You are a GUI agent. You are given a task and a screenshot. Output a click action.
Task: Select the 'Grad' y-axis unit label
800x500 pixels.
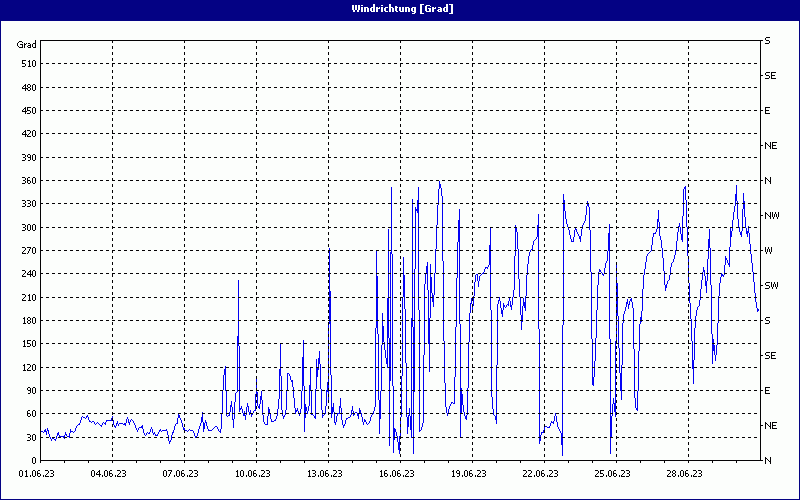[x=27, y=45]
